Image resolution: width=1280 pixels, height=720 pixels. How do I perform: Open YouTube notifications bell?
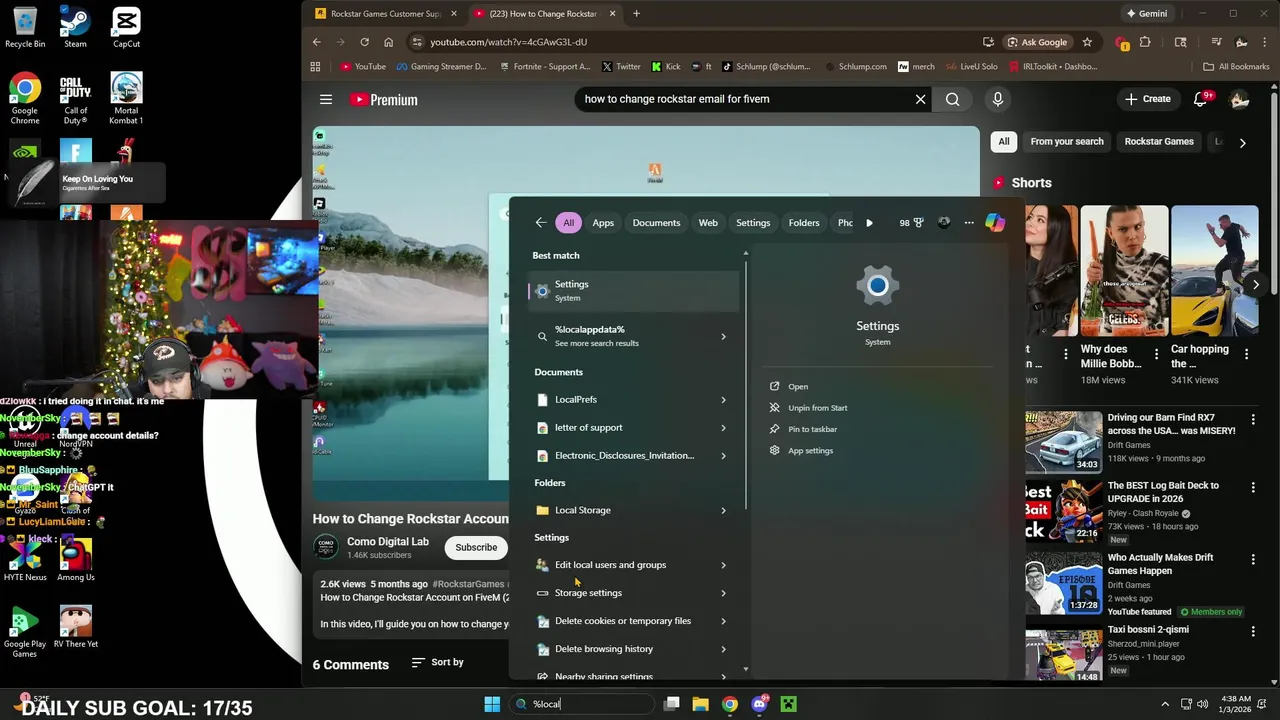[1201, 99]
